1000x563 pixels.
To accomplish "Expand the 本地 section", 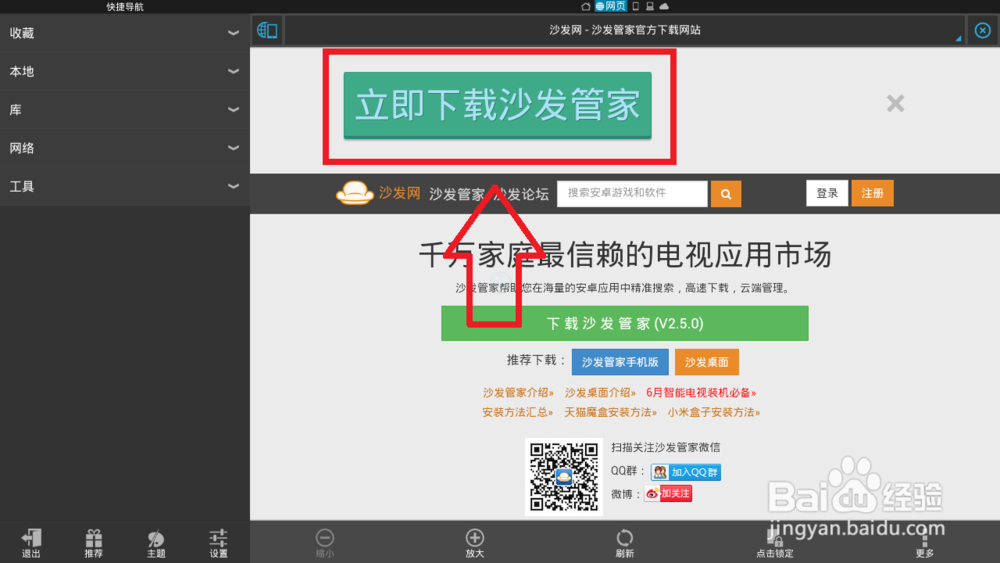I will tap(124, 71).
